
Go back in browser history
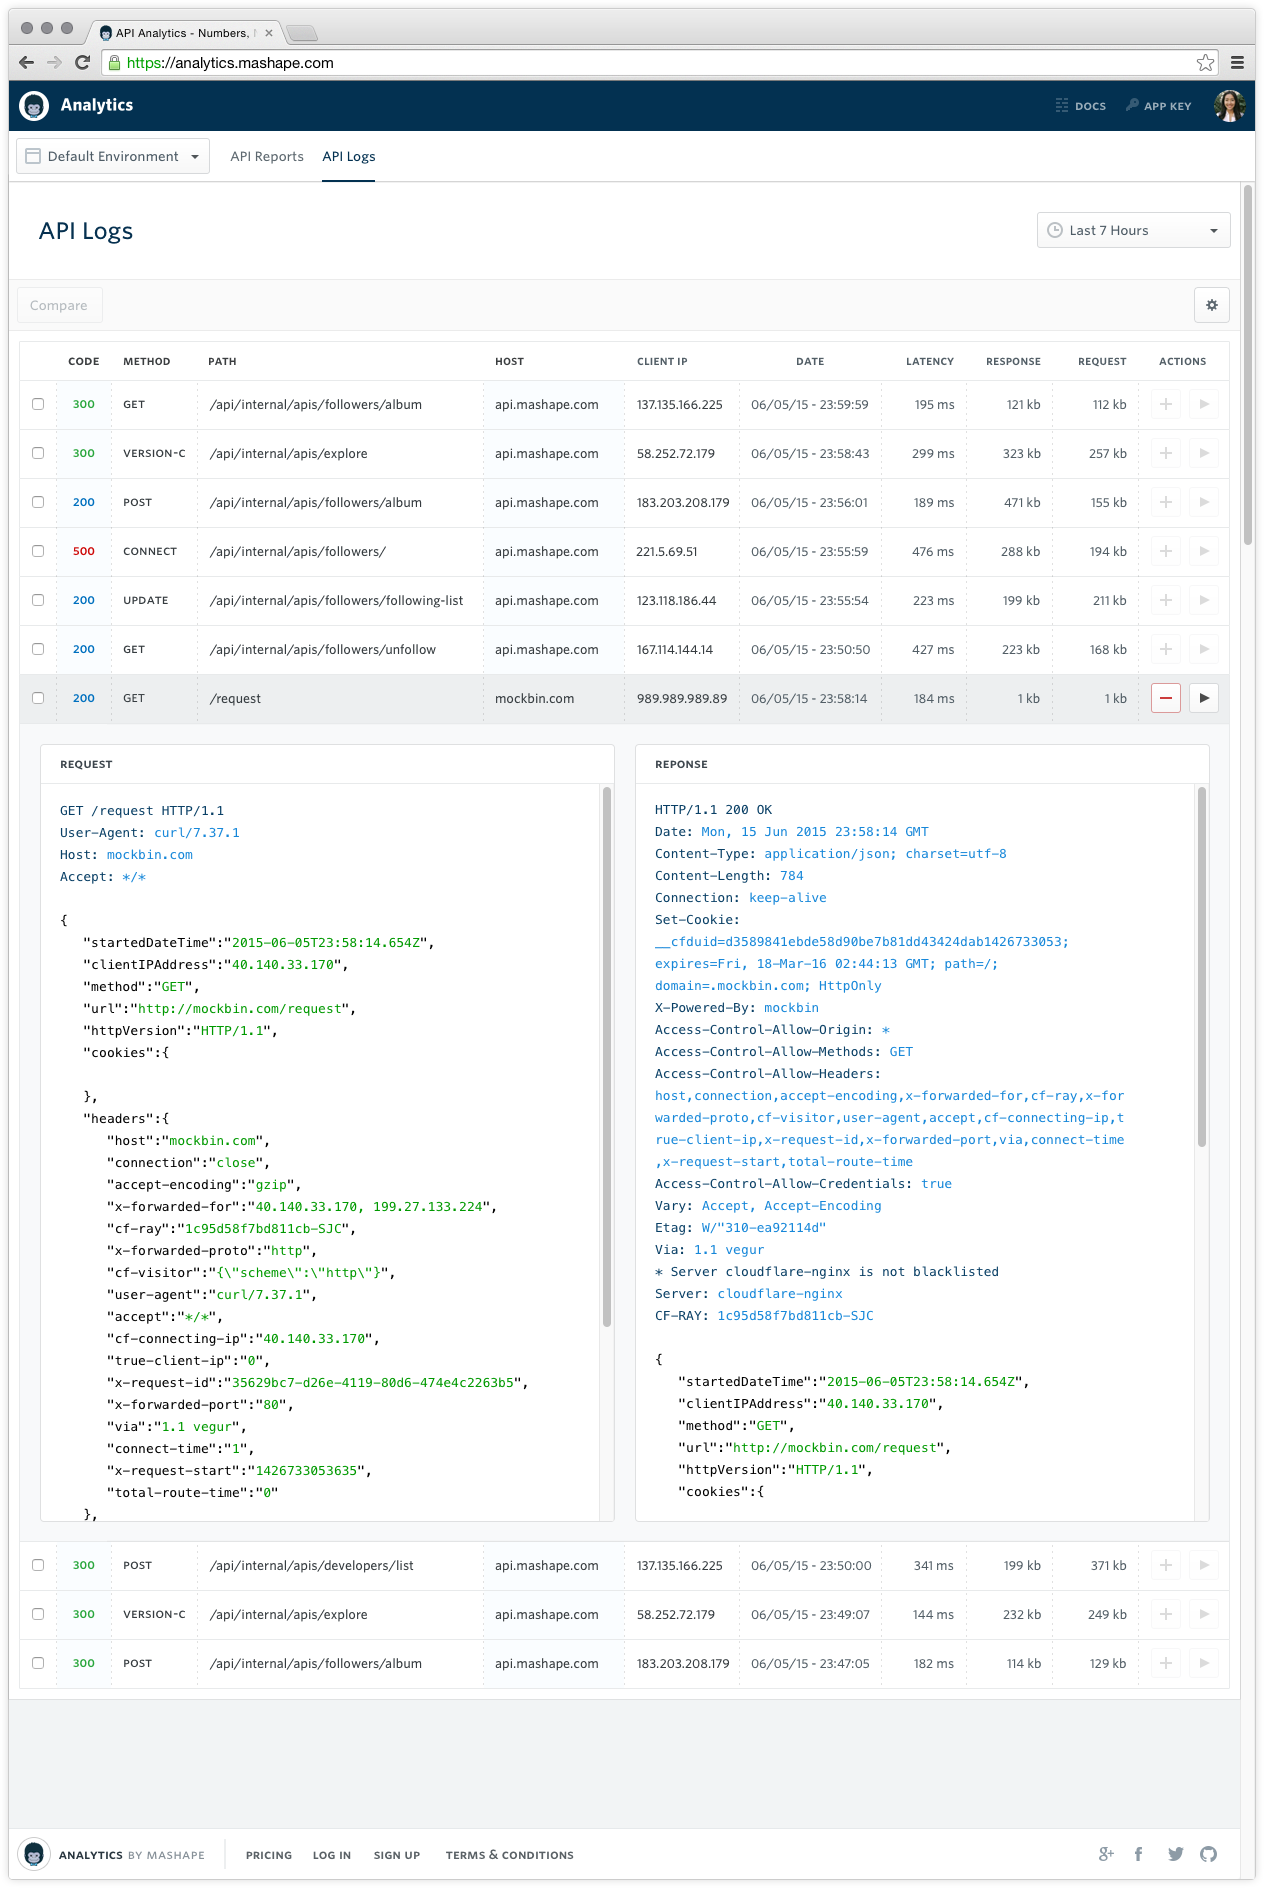pos(27,62)
